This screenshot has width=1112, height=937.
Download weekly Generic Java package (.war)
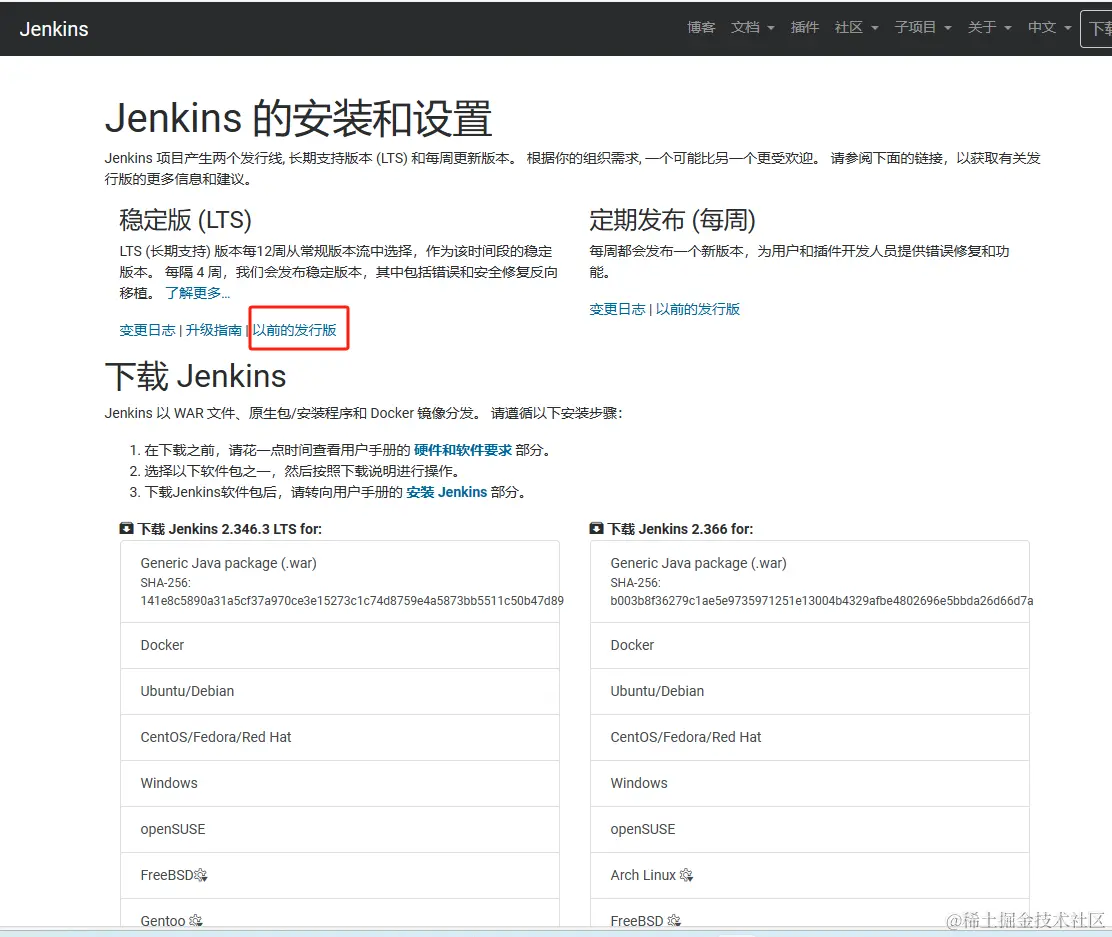810,582
